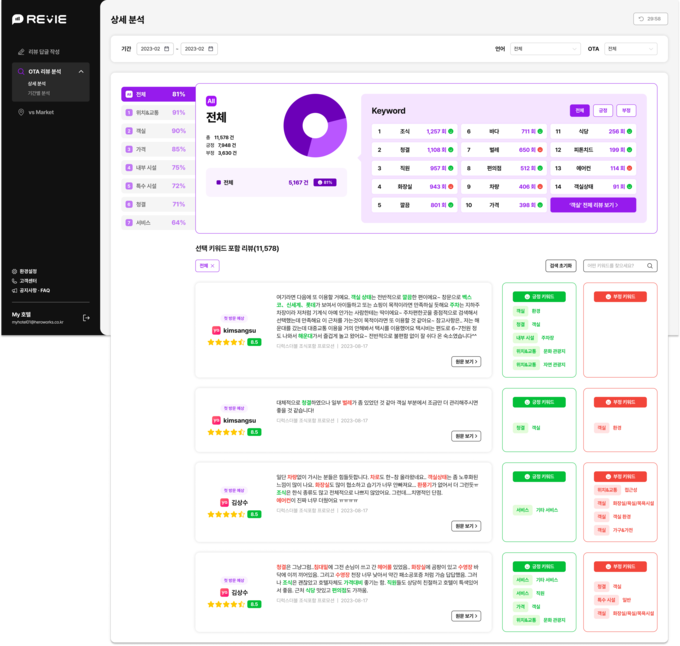Click the purple All badge above 전체 heading
This screenshot has height=646, width=680.
pyautogui.click(x=211, y=101)
